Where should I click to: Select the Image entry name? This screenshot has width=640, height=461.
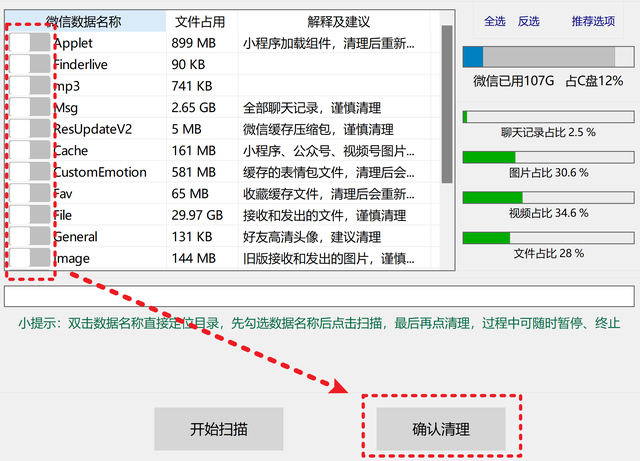pos(72,259)
